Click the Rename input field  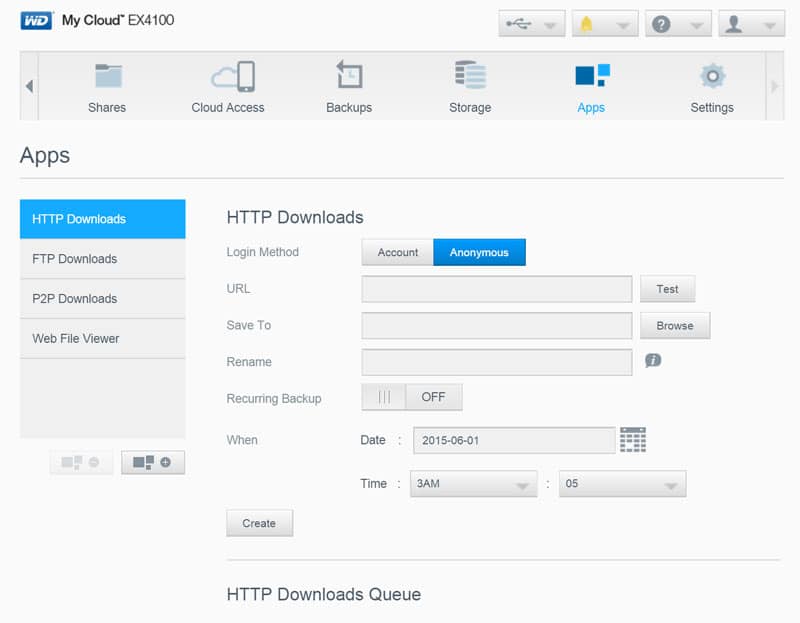coord(497,362)
